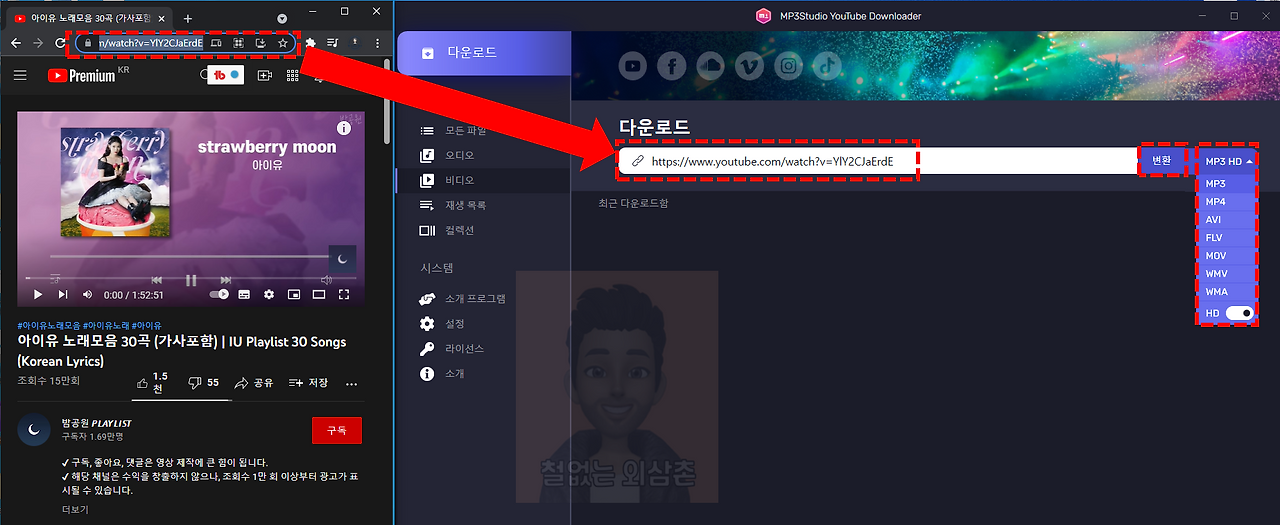1280x525 pixels.
Task: Open the #아이유노래모음 hashtag link
Action: point(48,325)
